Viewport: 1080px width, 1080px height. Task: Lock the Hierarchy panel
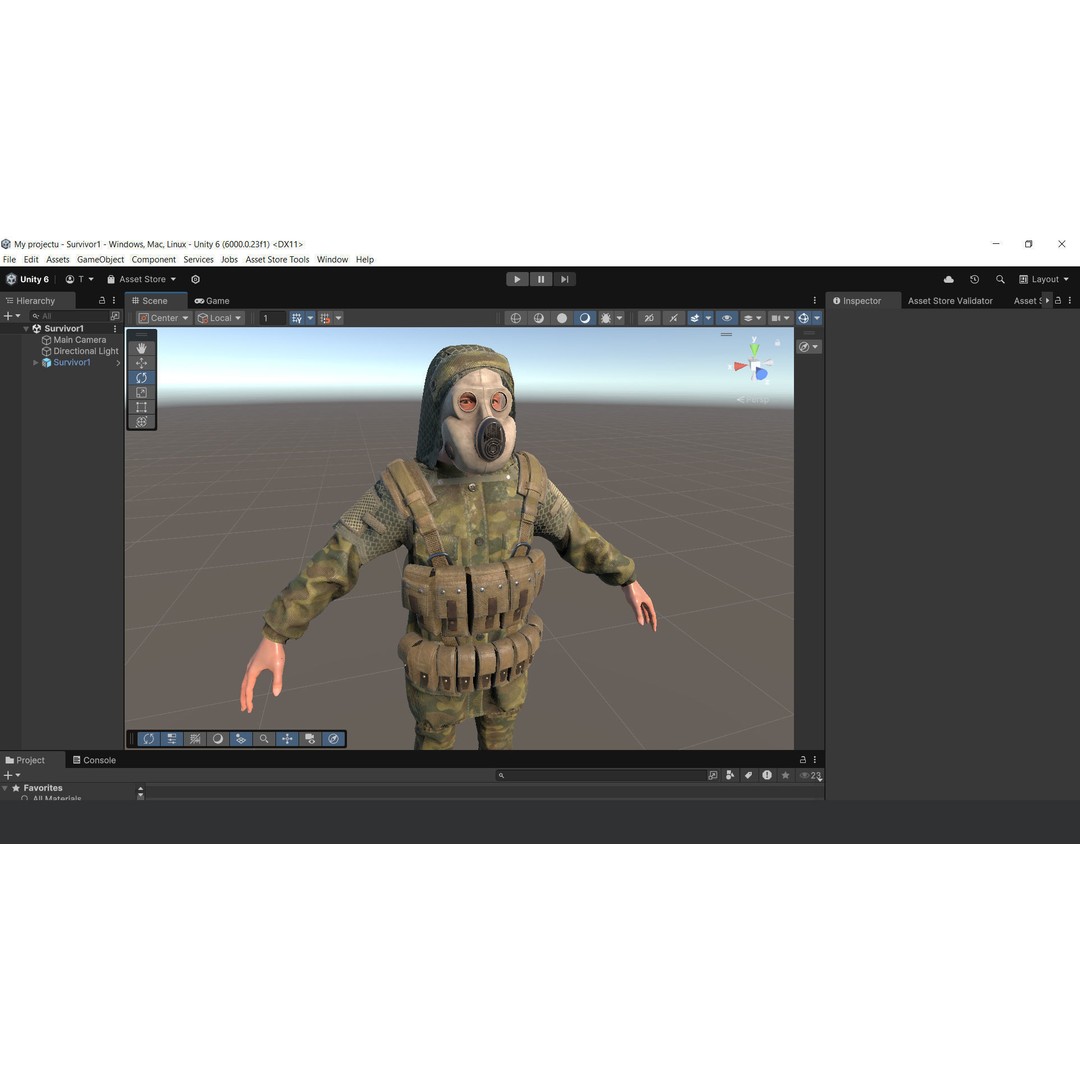(102, 300)
